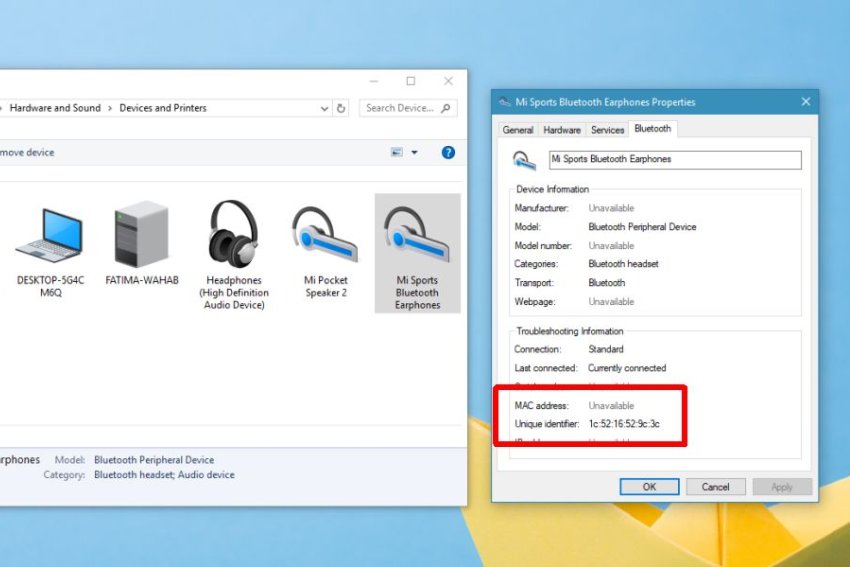
Task: Select the Mi Sports Bluetooth Earphones device
Action: pos(417,253)
